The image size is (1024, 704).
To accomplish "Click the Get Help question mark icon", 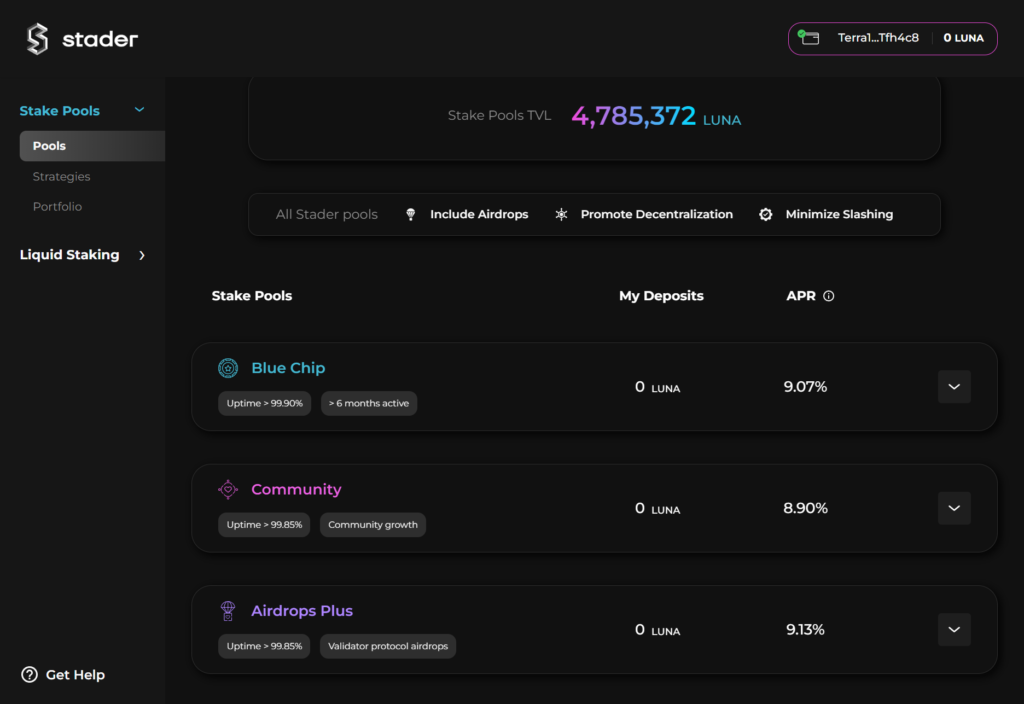I will pos(30,675).
